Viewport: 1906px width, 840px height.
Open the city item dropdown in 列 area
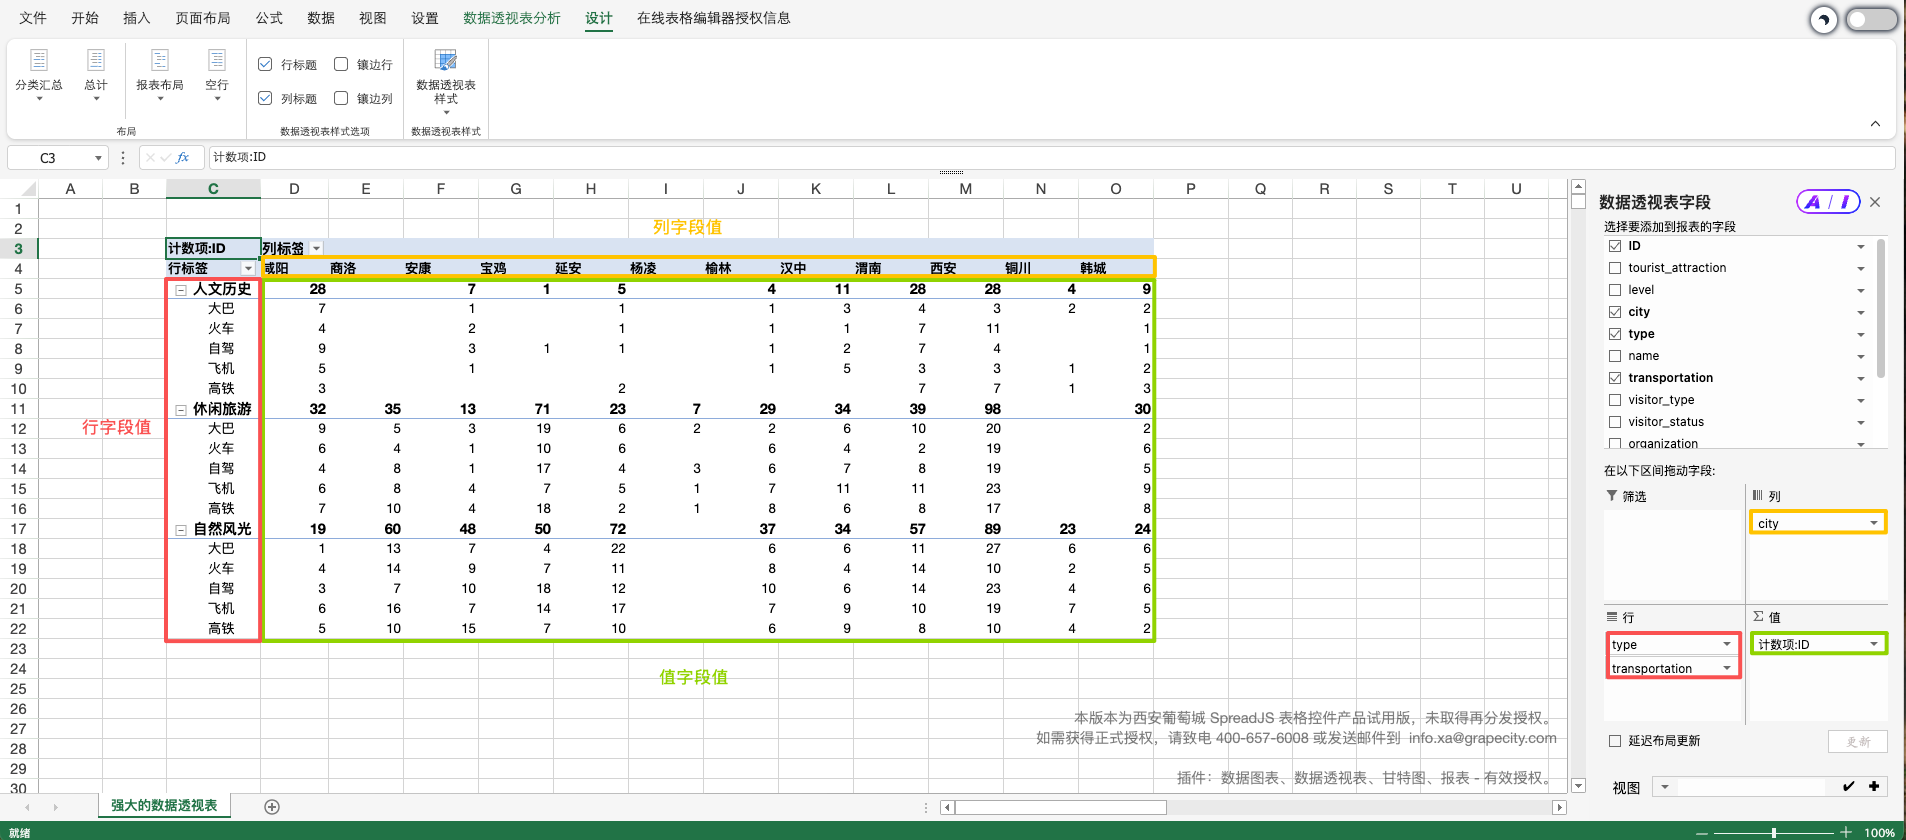[1873, 523]
